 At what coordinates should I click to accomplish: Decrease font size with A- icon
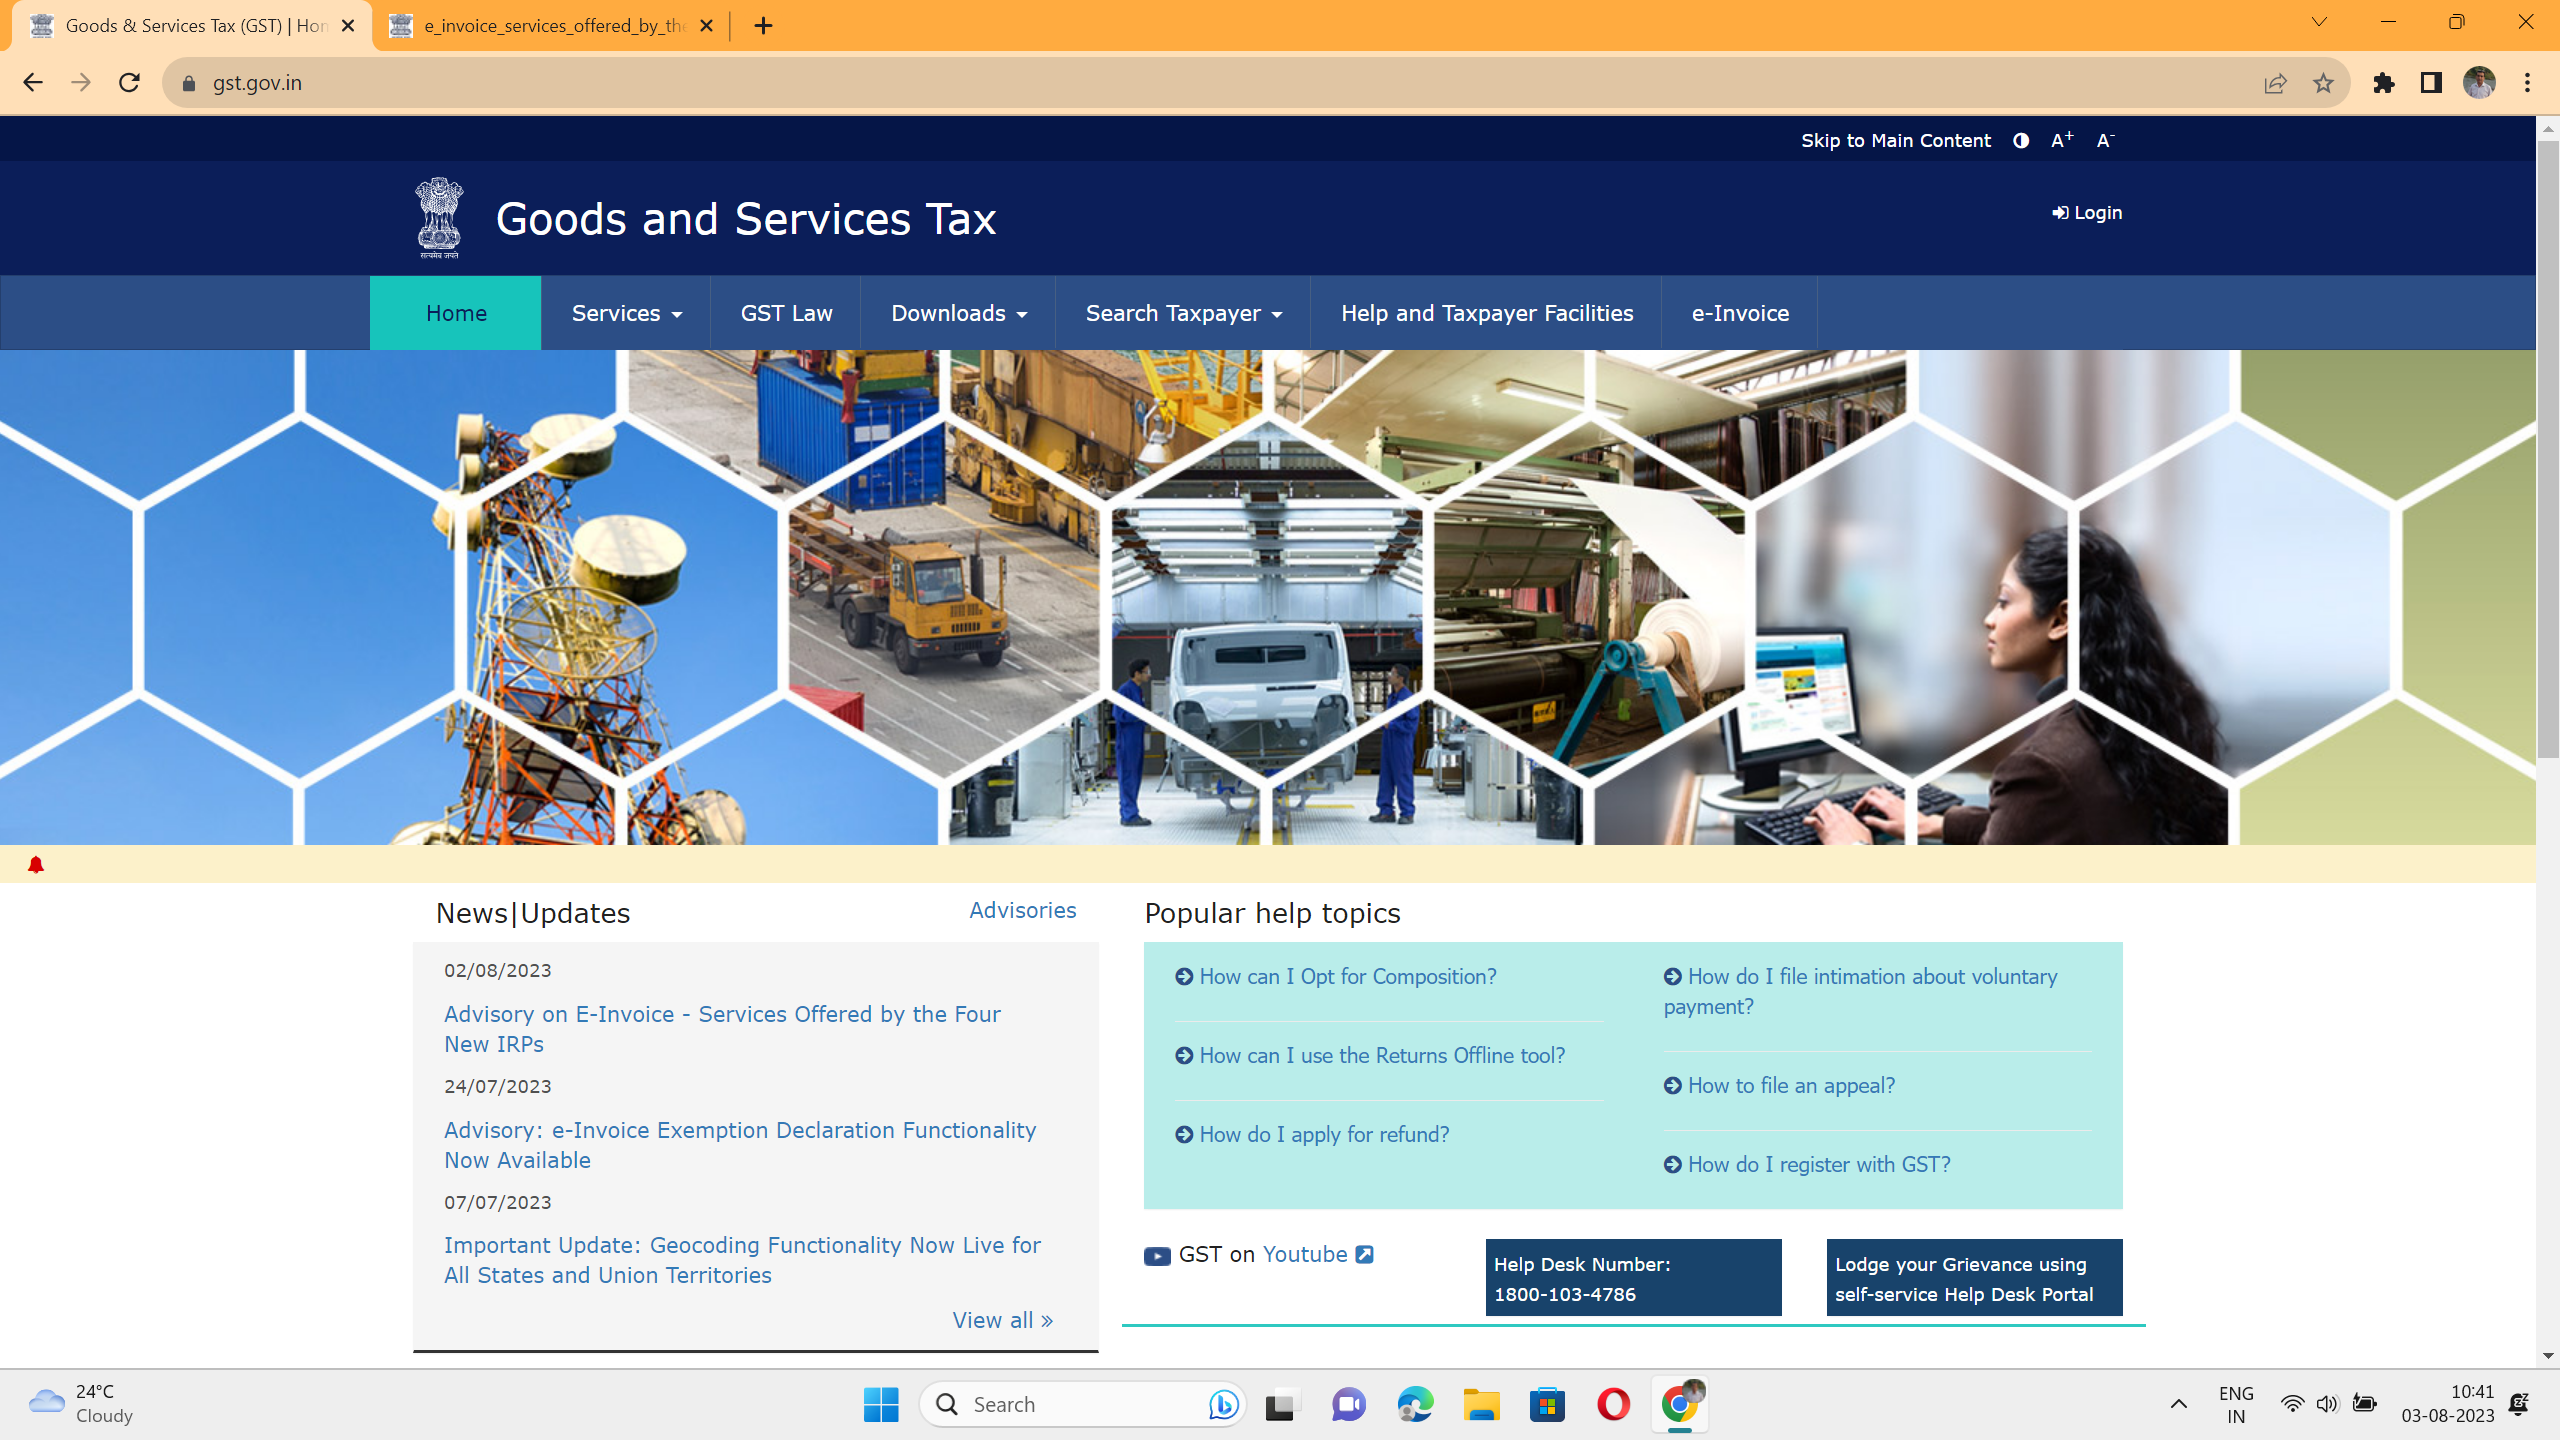click(x=2104, y=141)
